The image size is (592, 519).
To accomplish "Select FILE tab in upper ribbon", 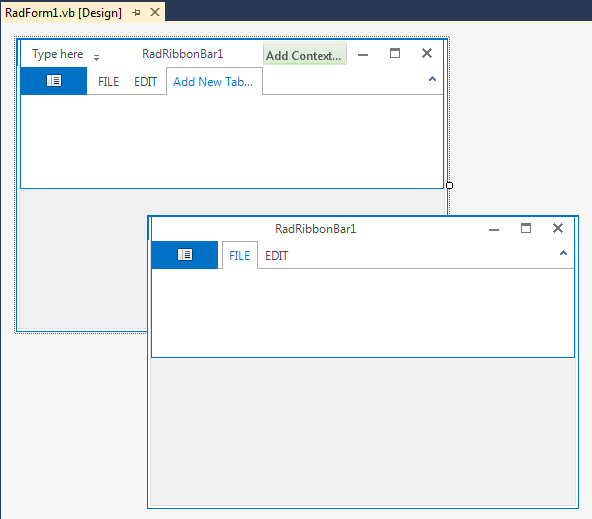I will click(108, 82).
